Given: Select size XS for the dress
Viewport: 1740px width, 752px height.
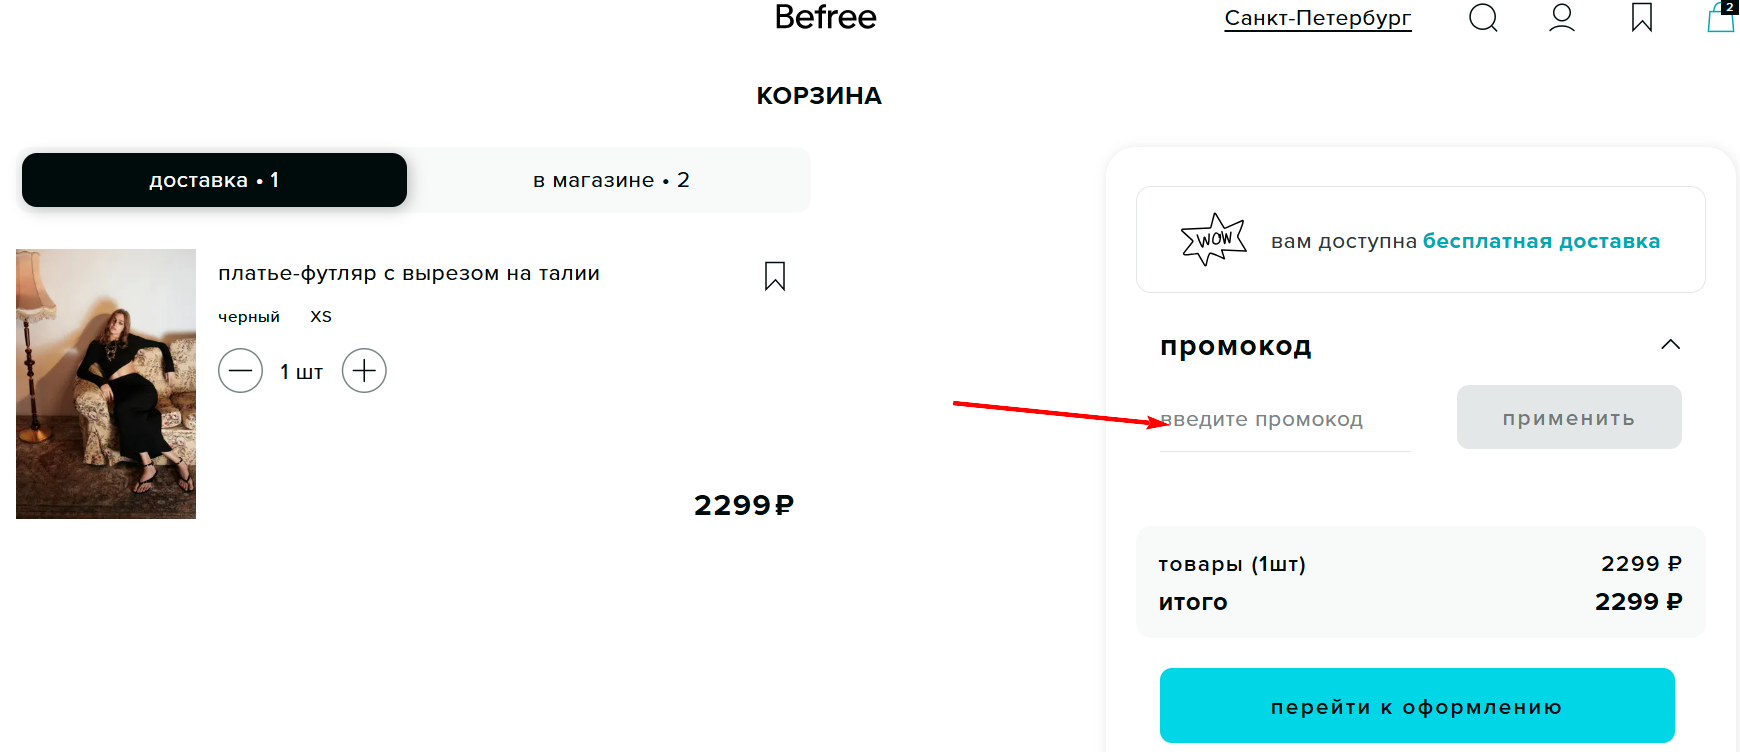Looking at the screenshot, I should pyautogui.click(x=321, y=316).
